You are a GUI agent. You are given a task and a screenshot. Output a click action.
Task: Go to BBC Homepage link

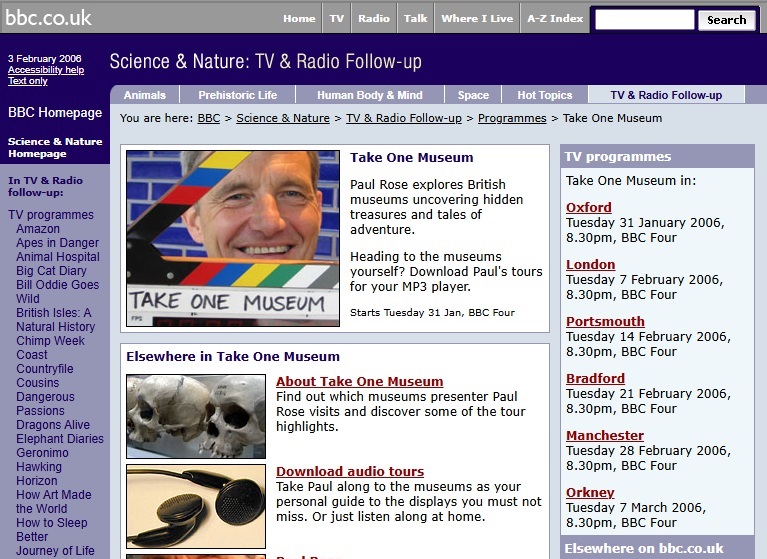[55, 112]
